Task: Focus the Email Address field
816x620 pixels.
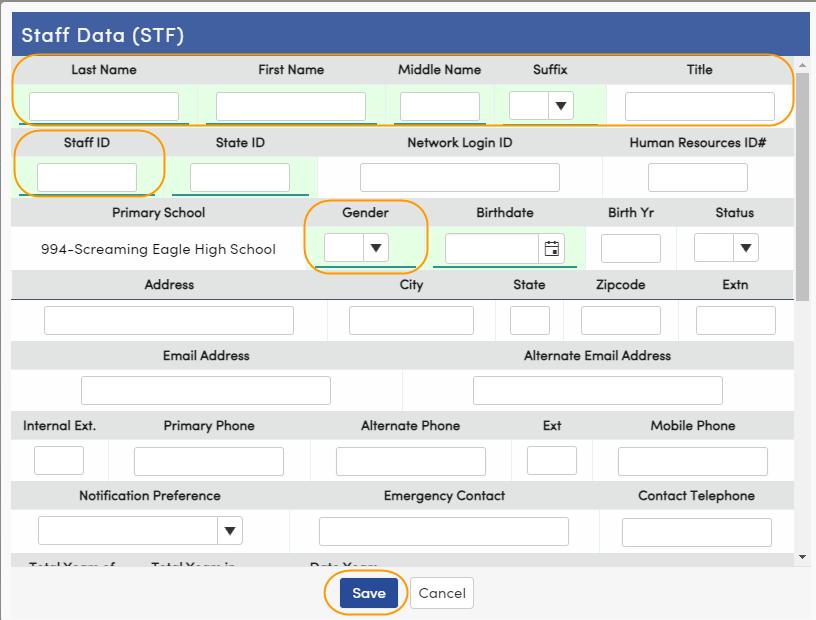Action: 206,390
